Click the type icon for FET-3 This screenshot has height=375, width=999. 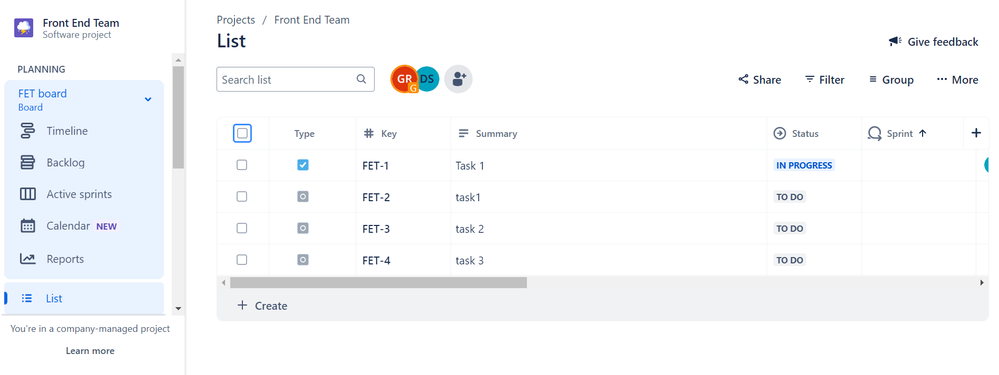(x=303, y=228)
